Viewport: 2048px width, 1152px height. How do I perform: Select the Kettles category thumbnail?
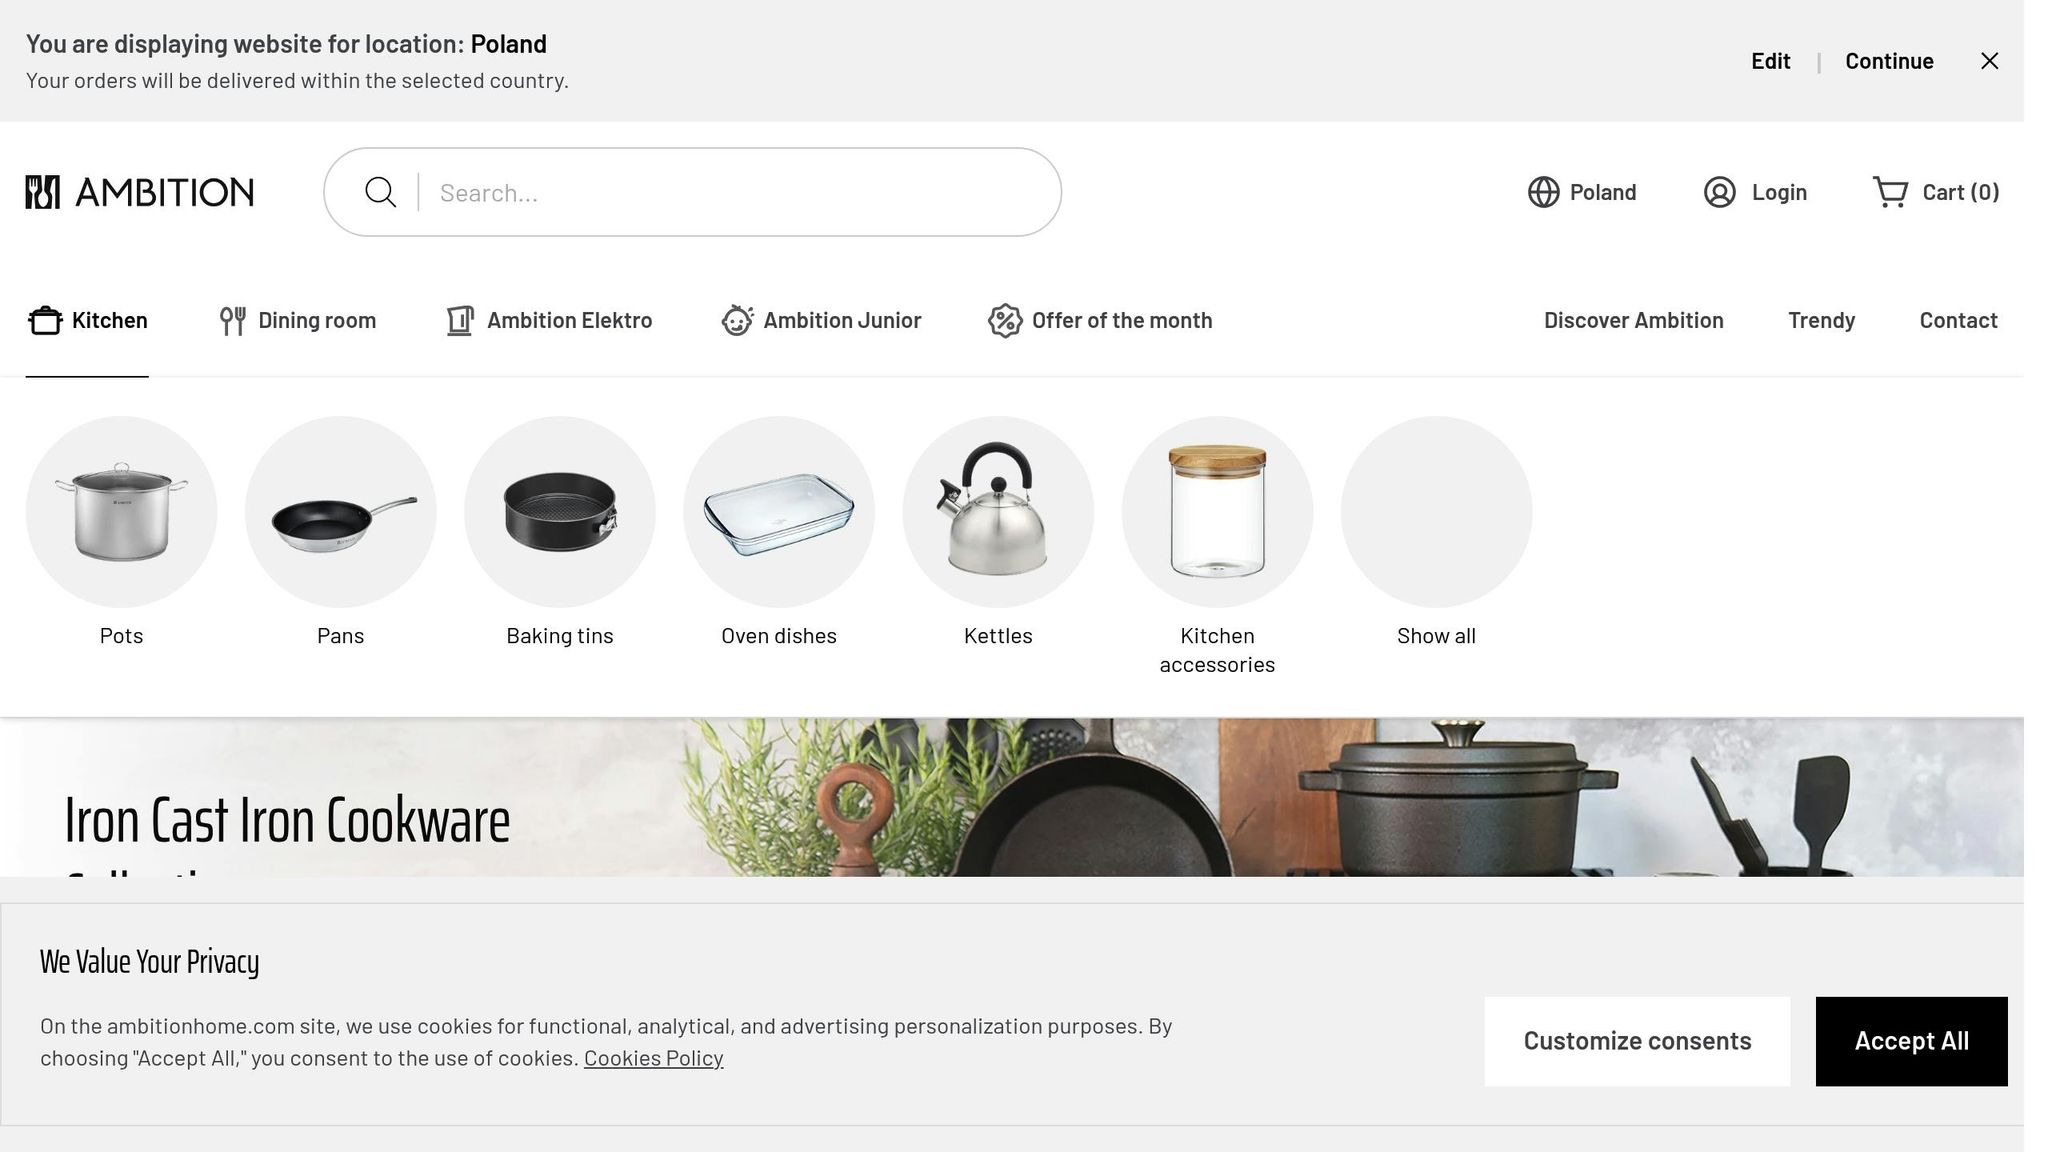pyautogui.click(x=997, y=512)
